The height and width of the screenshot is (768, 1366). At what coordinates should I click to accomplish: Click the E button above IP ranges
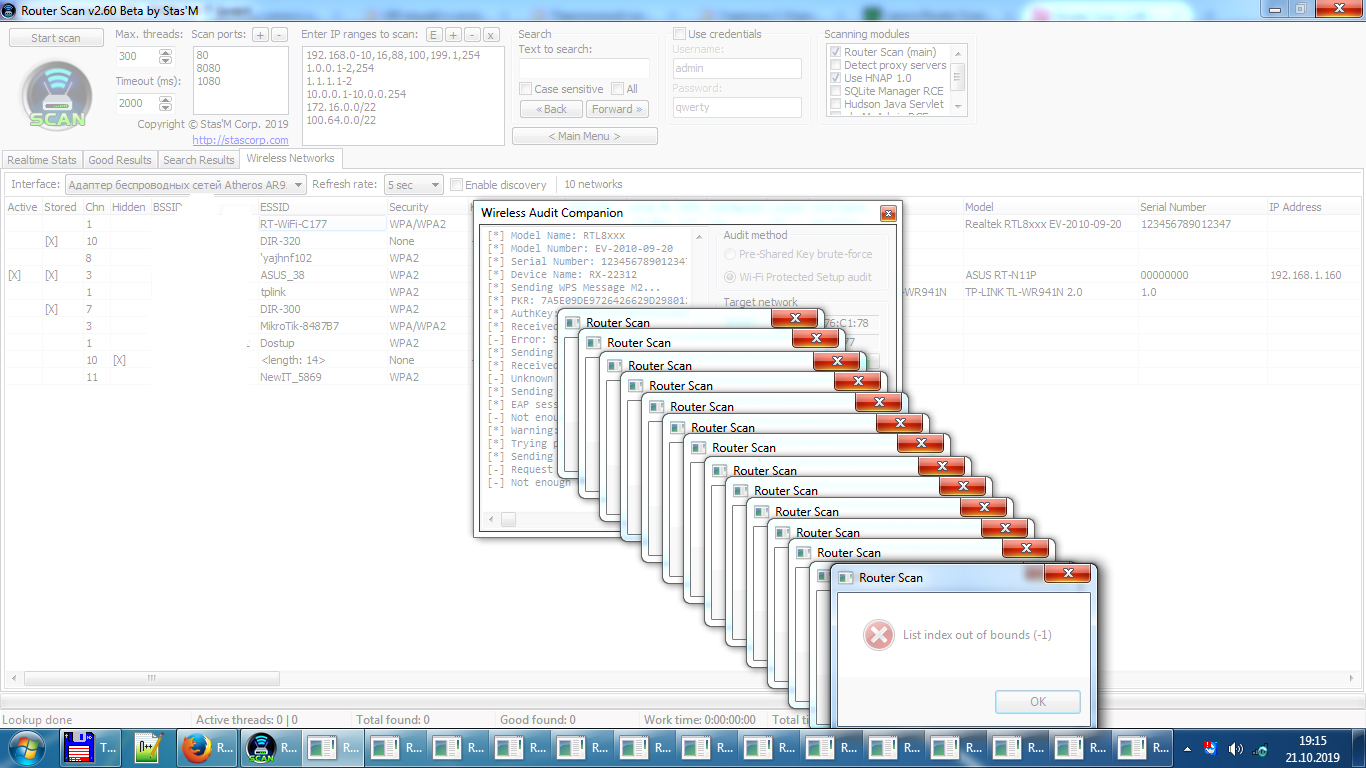pos(434,34)
